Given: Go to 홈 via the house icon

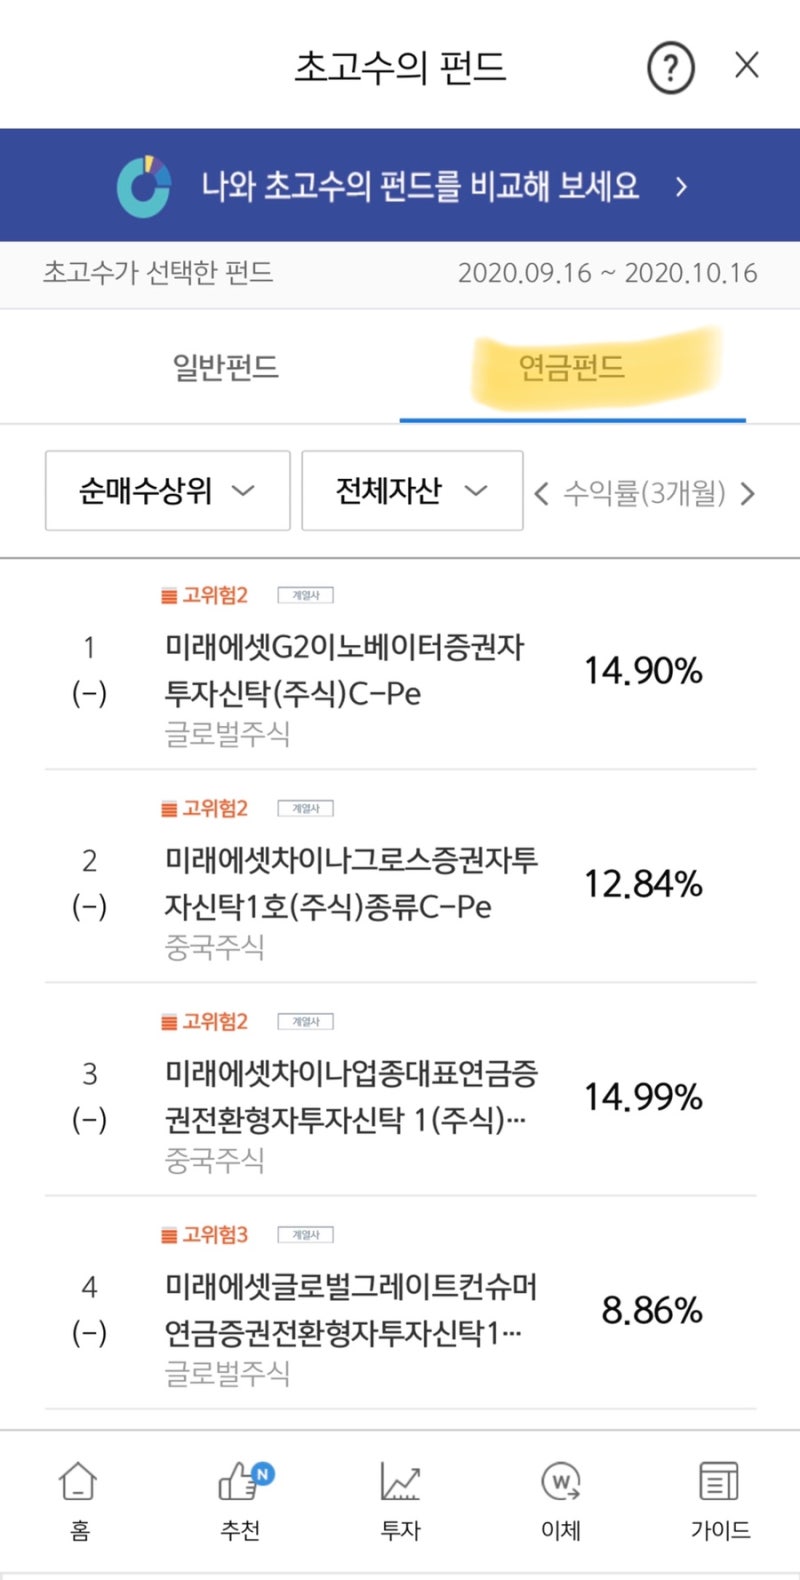Looking at the screenshot, I should [79, 1500].
